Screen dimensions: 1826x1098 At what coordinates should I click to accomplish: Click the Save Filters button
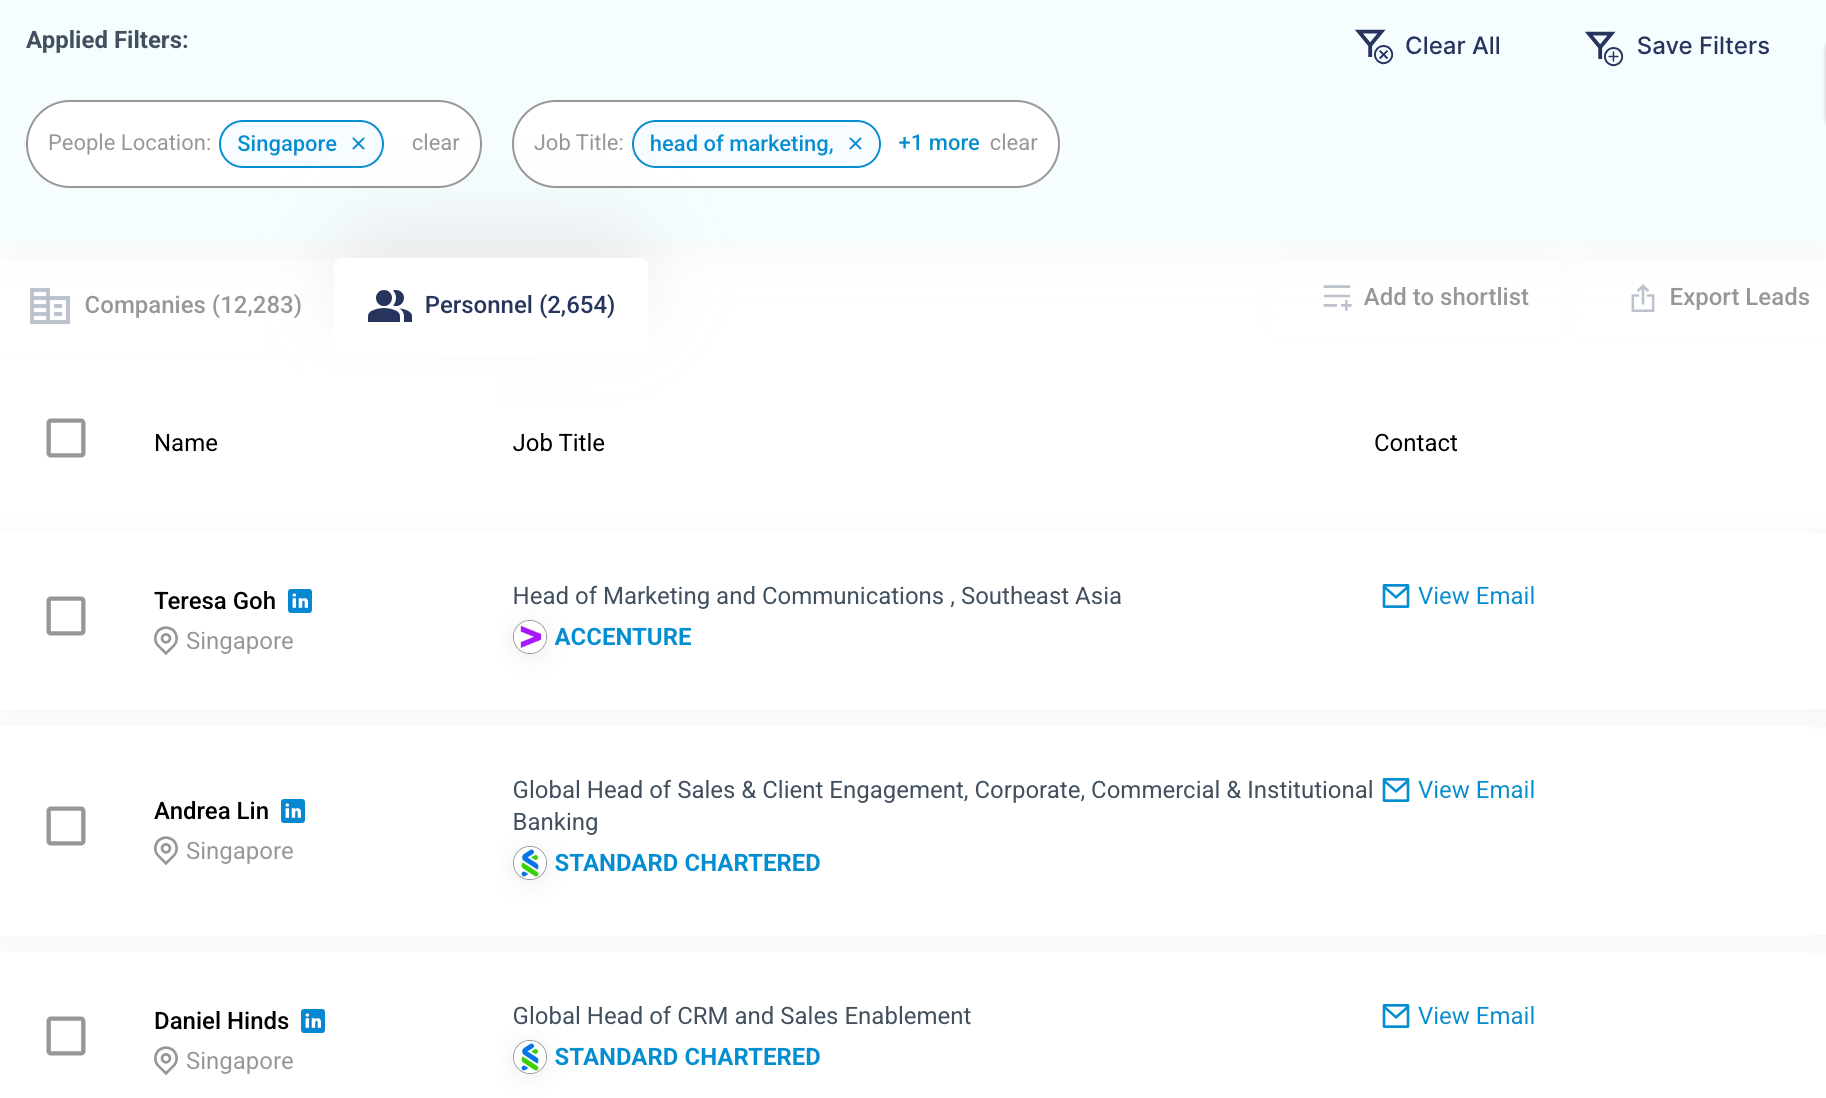point(1677,46)
